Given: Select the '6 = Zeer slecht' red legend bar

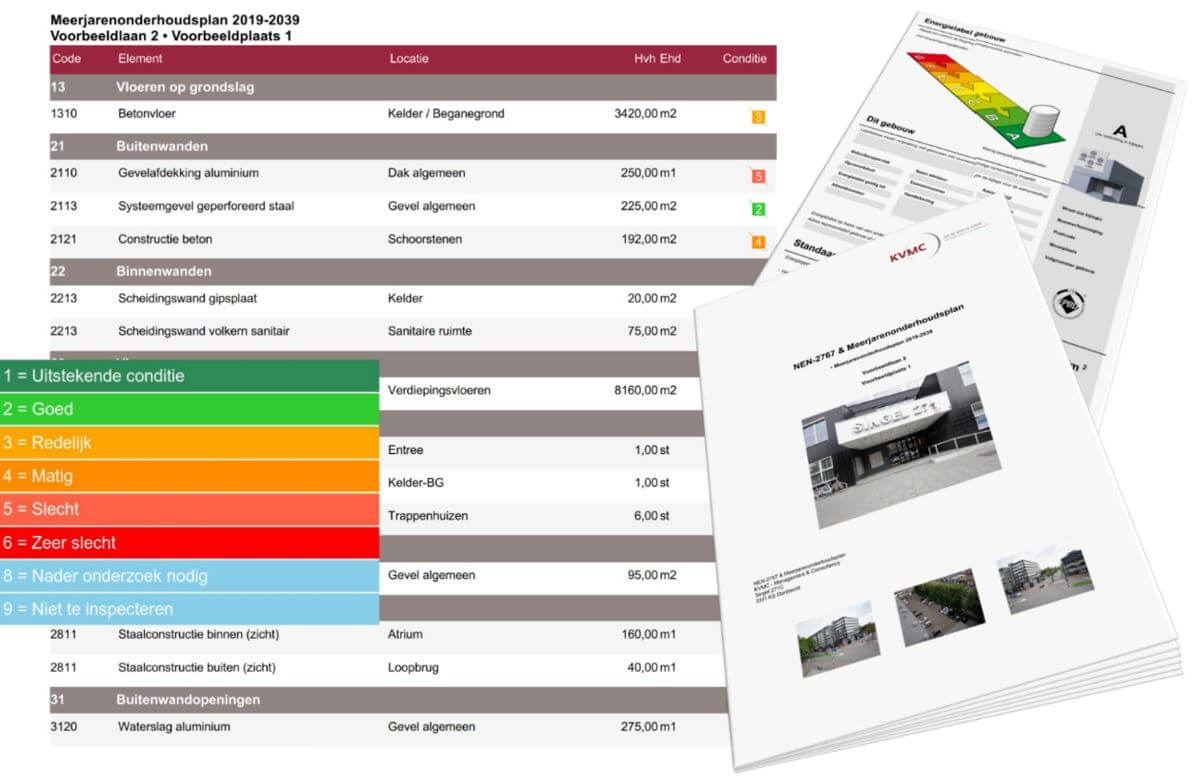Looking at the screenshot, I should click(190, 542).
